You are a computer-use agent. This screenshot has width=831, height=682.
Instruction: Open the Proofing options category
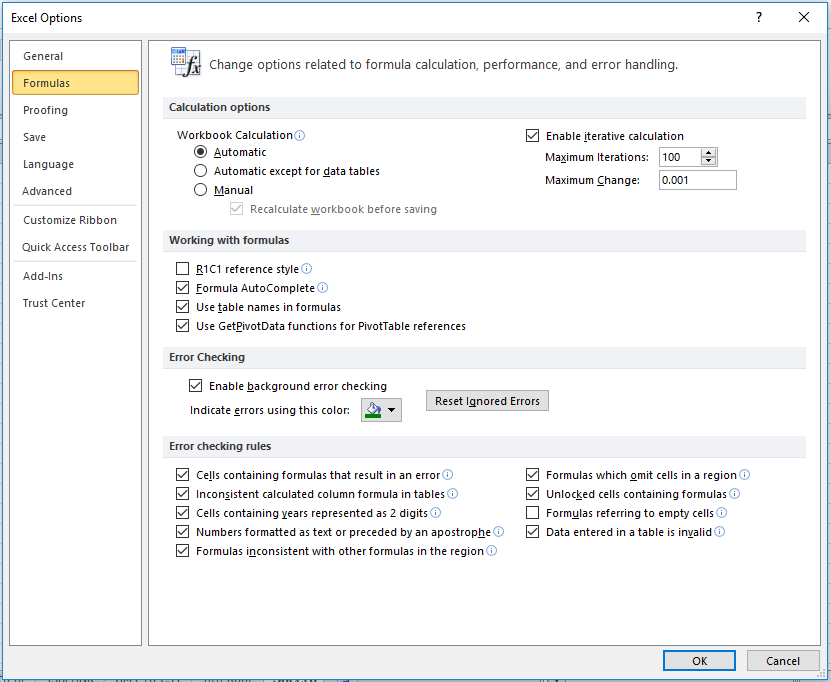point(75,110)
